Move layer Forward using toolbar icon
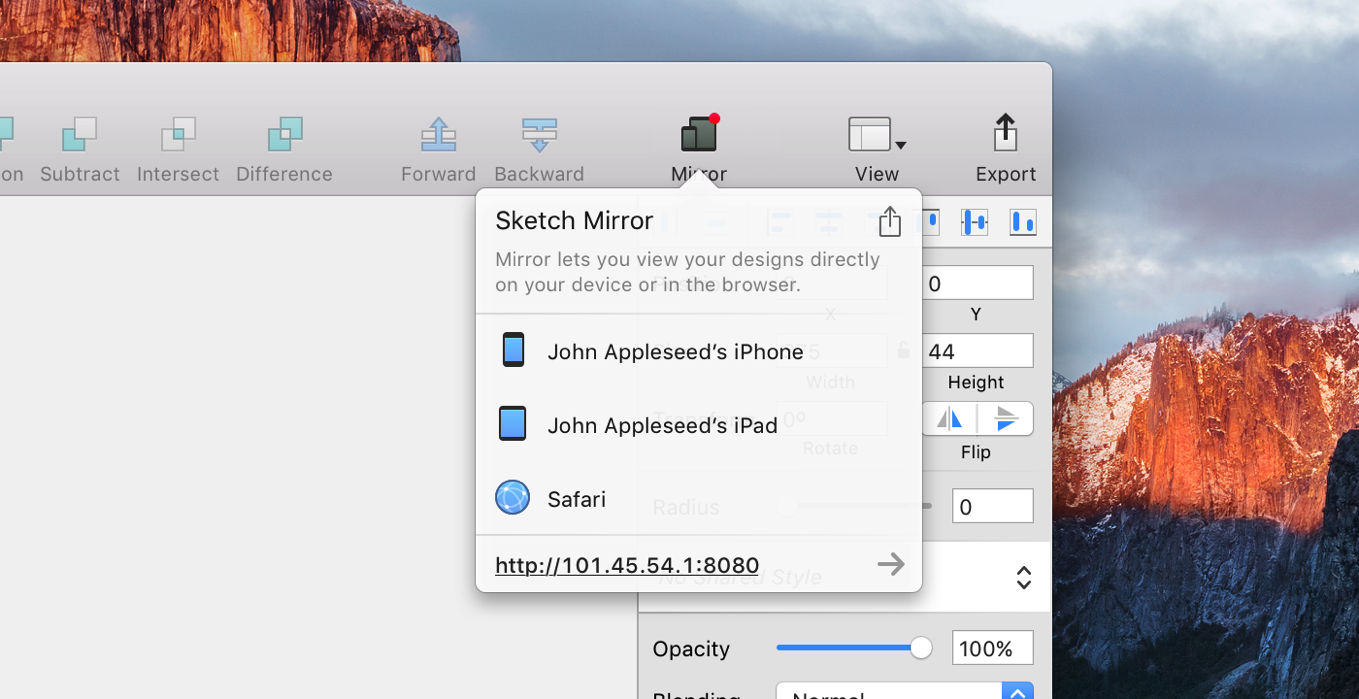 coord(438,134)
